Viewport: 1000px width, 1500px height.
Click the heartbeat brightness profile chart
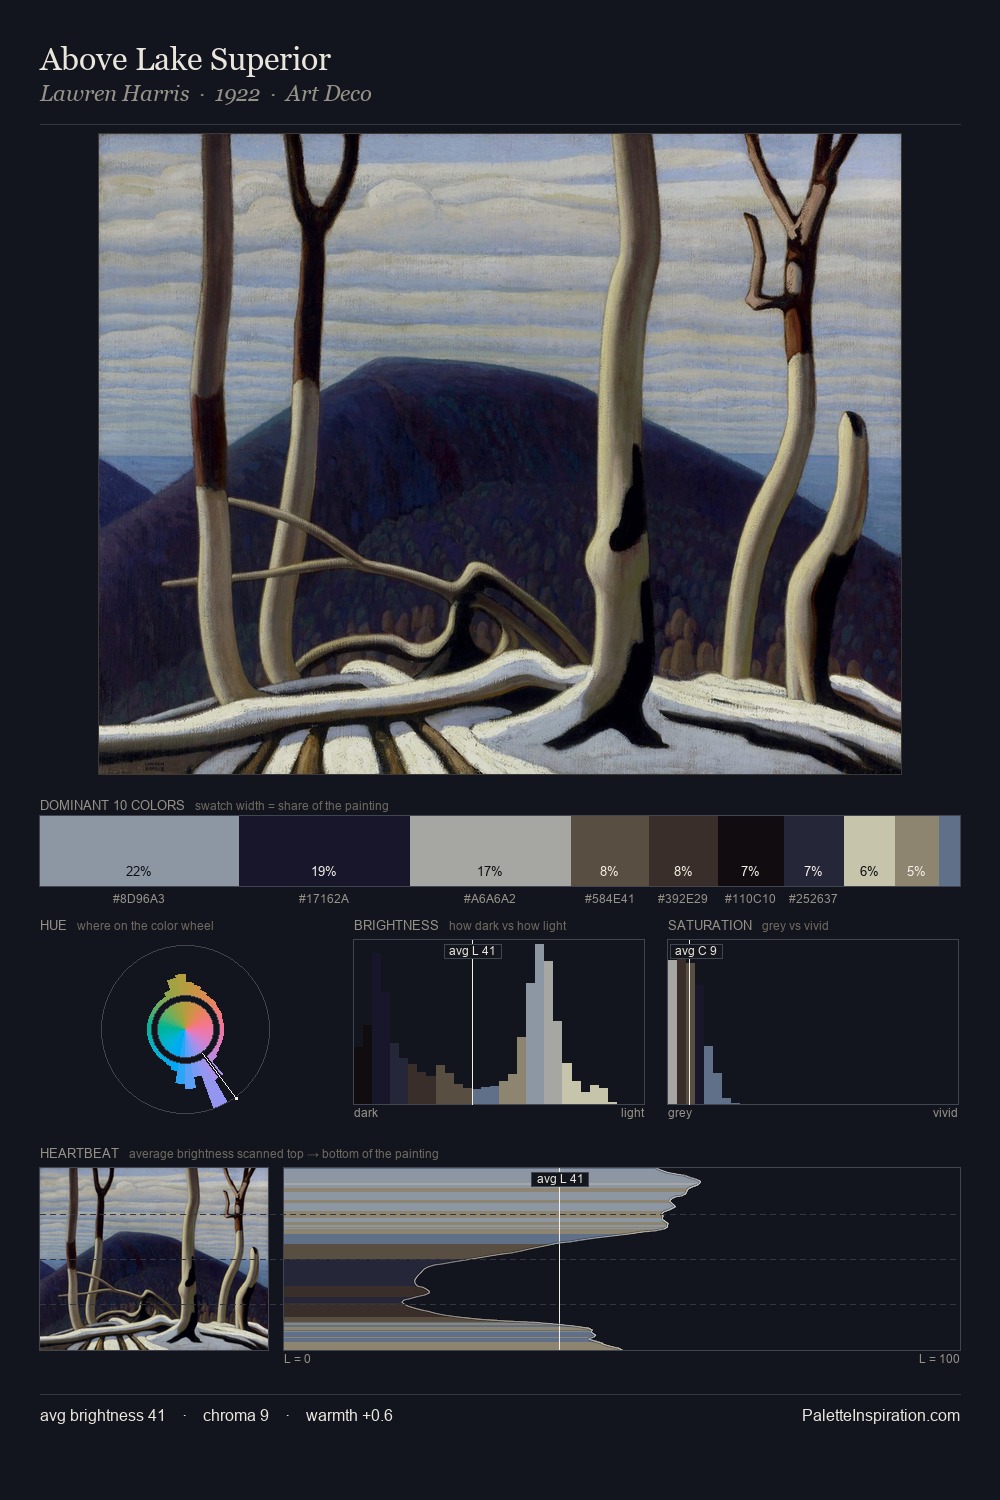point(622,1259)
